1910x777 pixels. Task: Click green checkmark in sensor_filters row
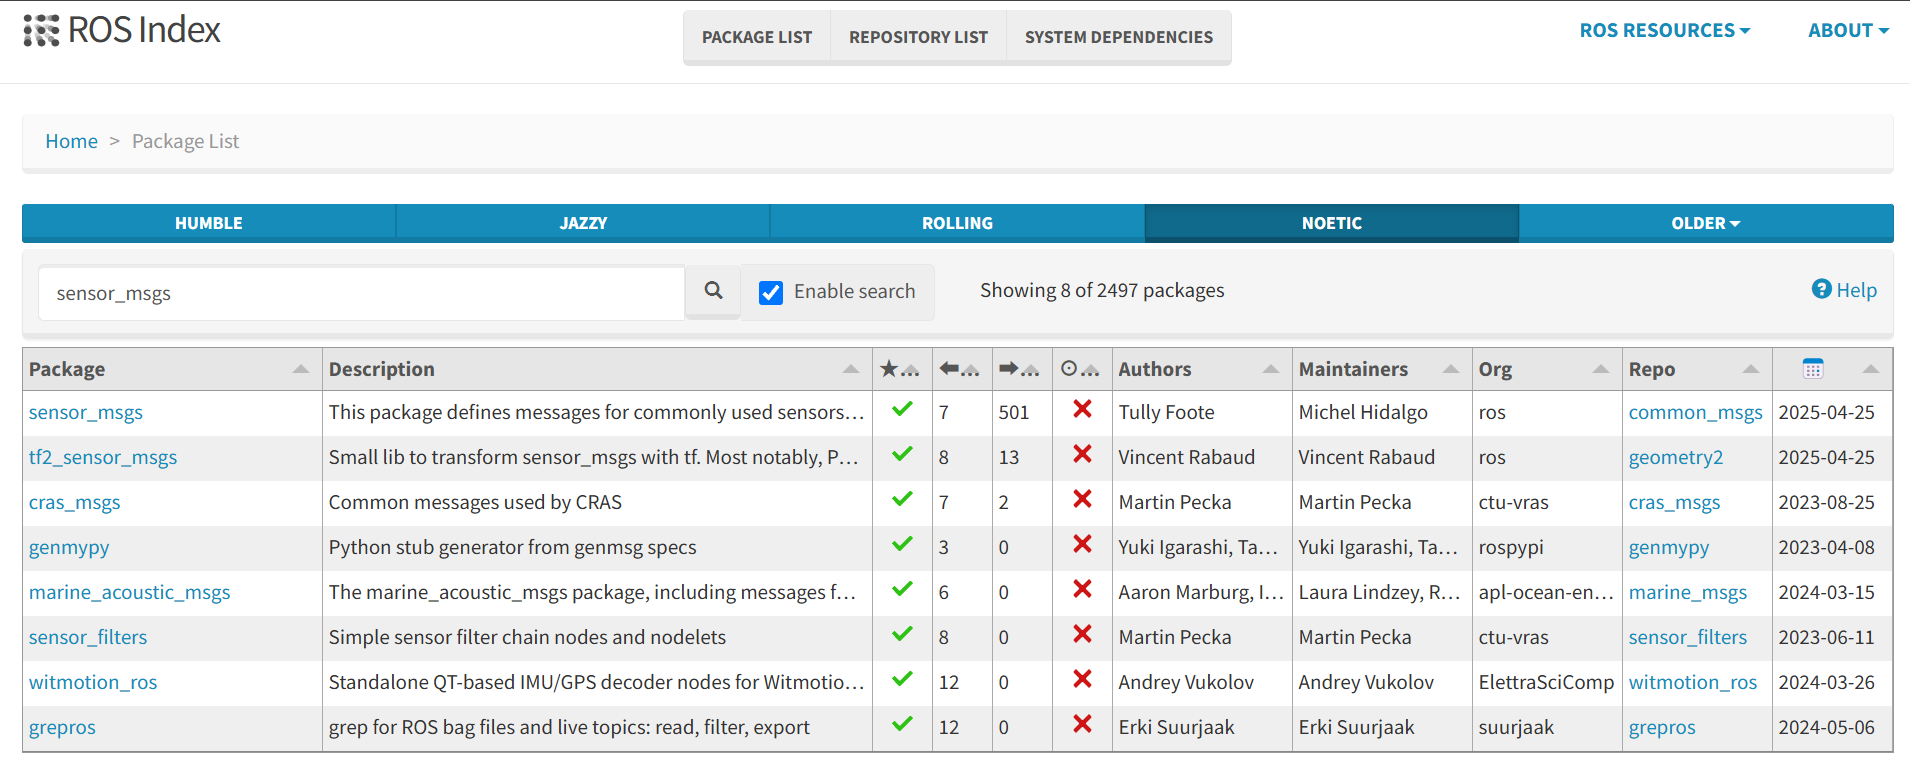(x=902, y=634)
